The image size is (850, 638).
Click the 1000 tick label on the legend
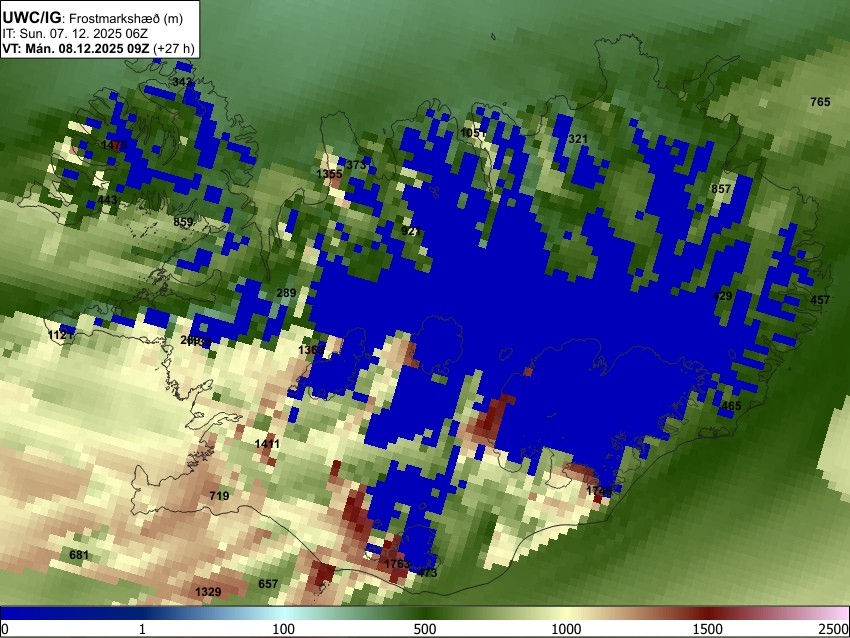[x=566, y=629]
